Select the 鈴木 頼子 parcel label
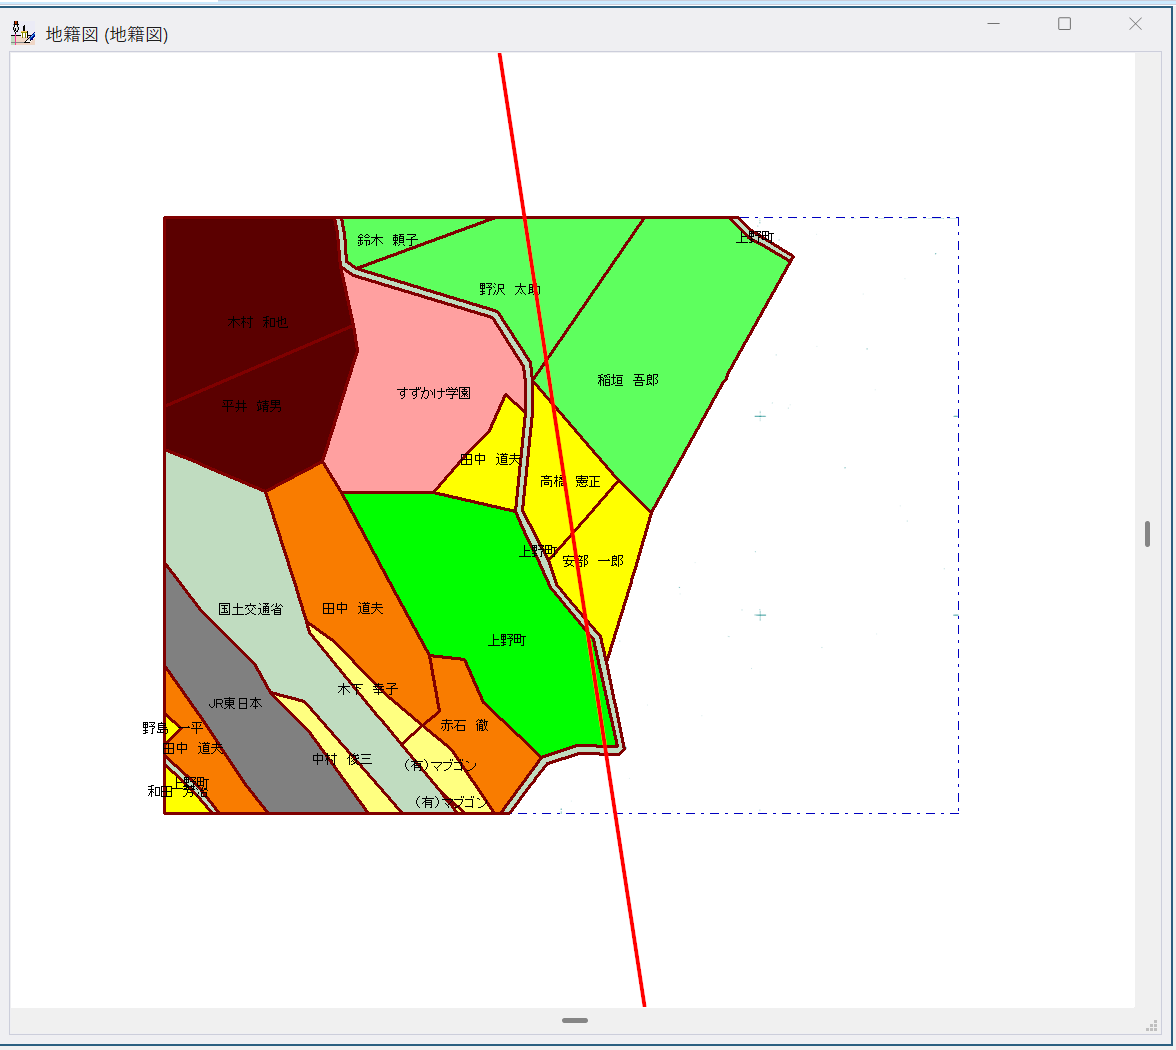 click(x=387, y=240)
